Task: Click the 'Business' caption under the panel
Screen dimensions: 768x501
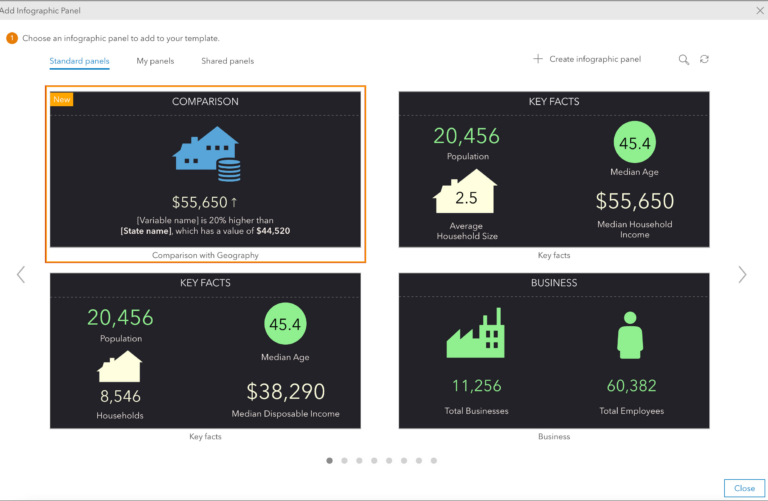Action: [554, 436]
